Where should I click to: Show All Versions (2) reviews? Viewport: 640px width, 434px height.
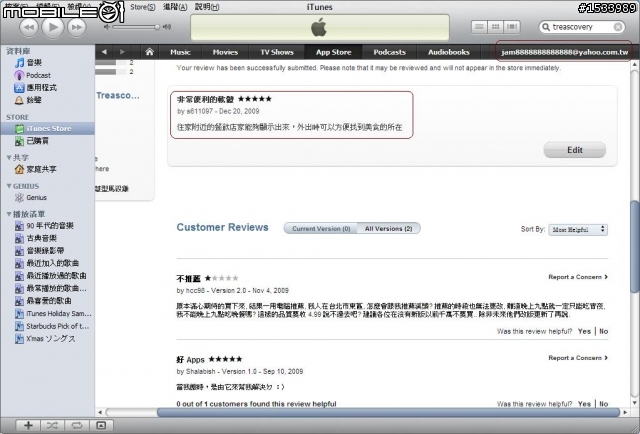tap(389, 229)
